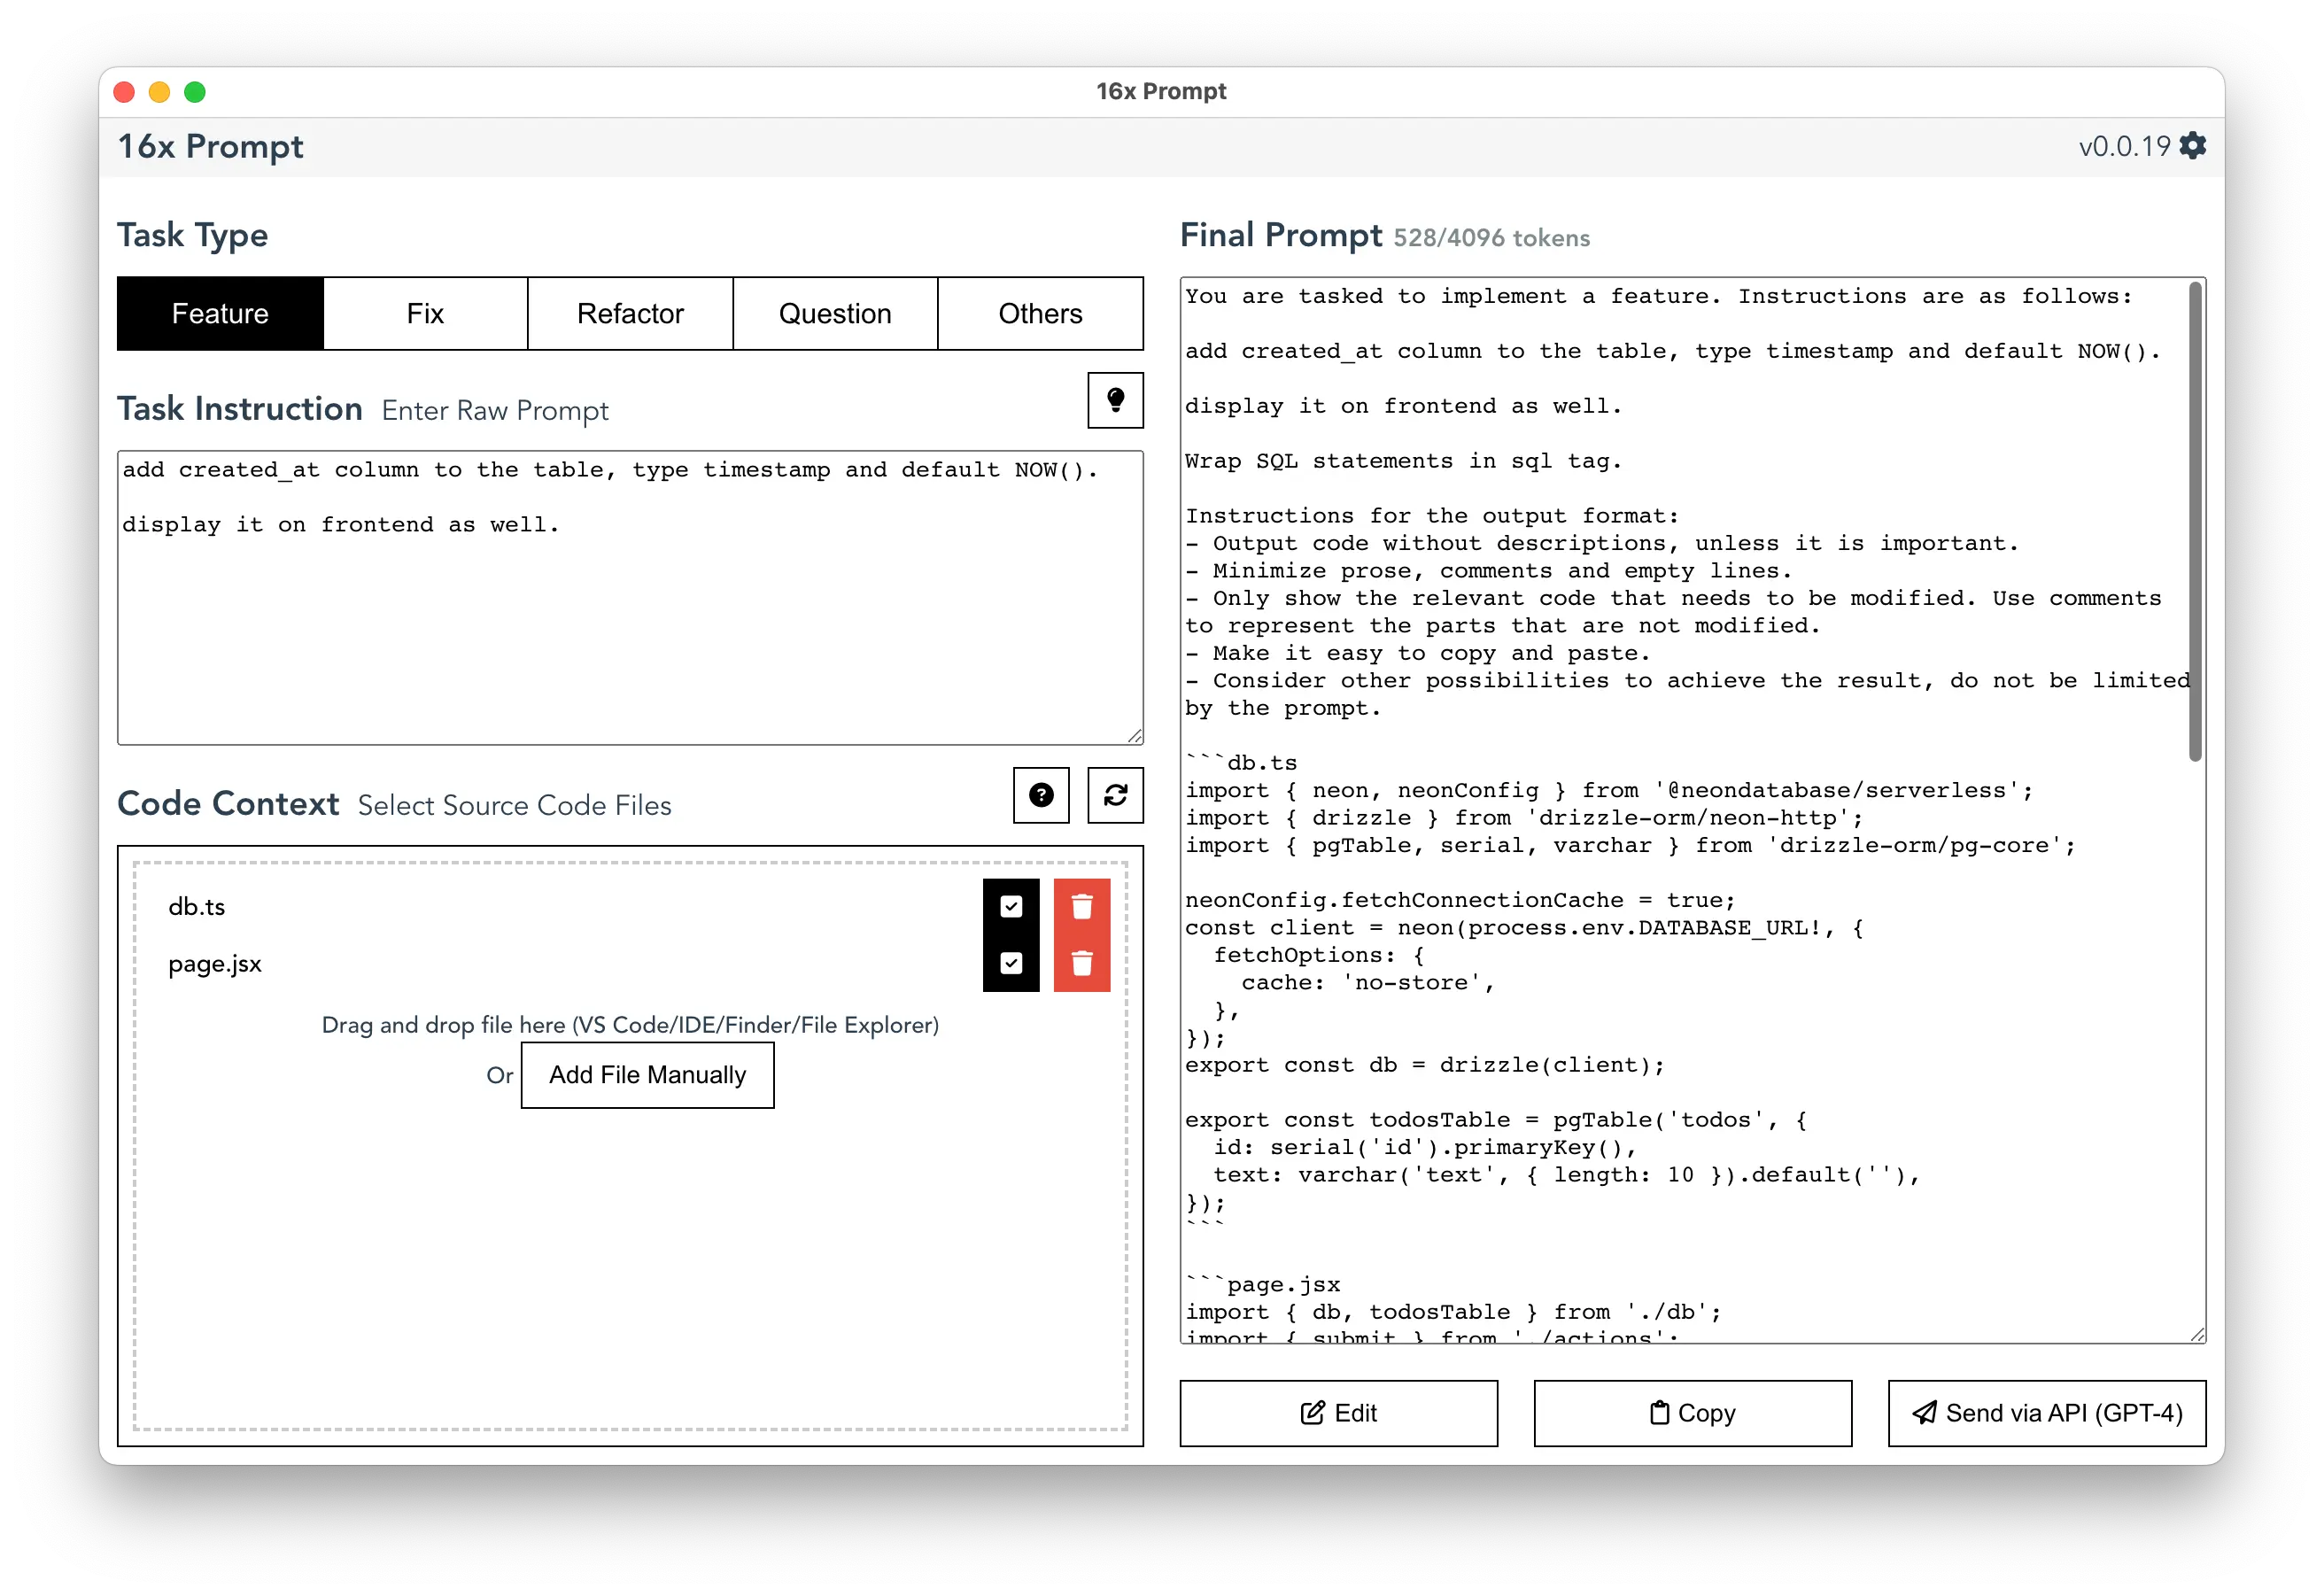The image size is (2324, 1596).
Task: Select the Others task type tab
Action: (x=1038, y=314)
